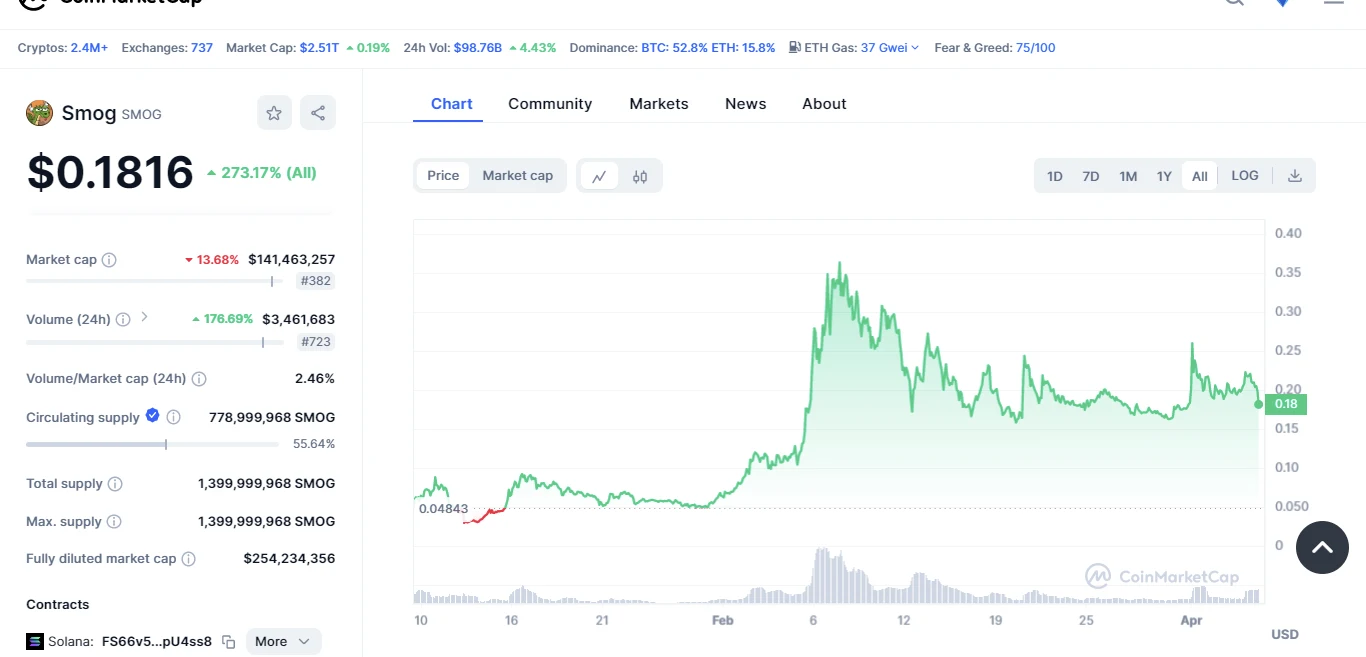Image resolution: width=1366 pixels, height=657 pixels.
Task: Open the About tab
Action: pyautogui.click(x=824, y=104)
